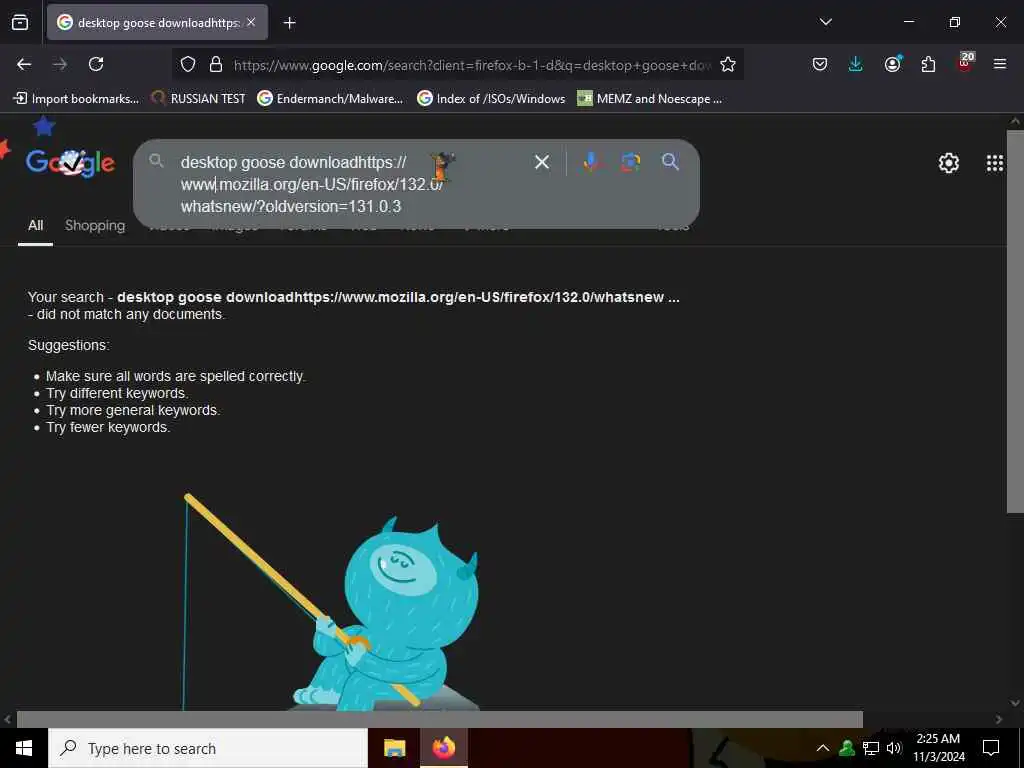Screen dimensions: 1024x768
Task: Click inside the Google search box text
Action: tap(312, 184)
